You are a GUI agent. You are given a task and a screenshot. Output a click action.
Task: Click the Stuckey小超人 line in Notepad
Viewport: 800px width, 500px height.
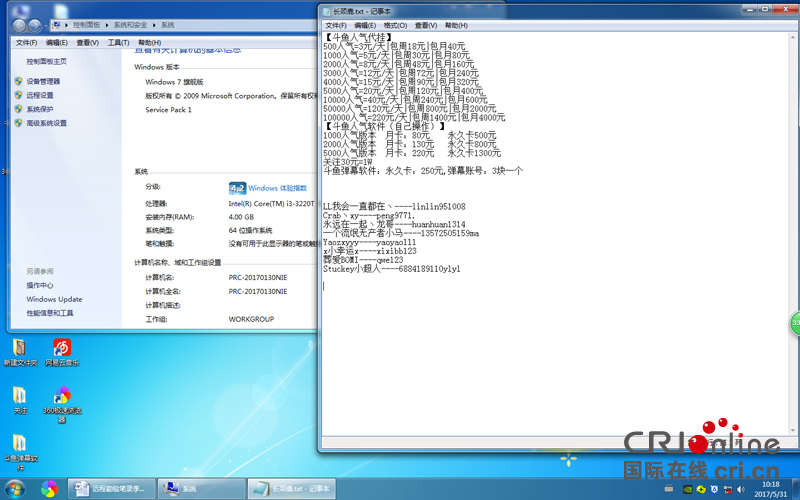(391, 269)
